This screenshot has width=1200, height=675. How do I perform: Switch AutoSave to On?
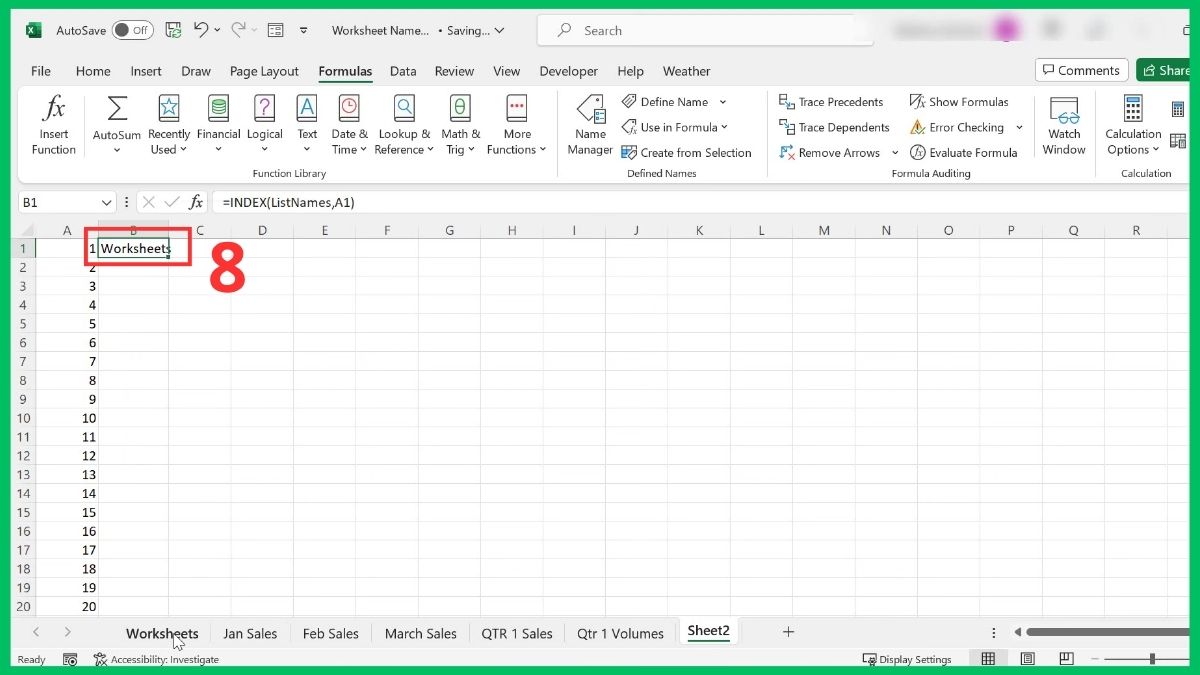(131, 30)
